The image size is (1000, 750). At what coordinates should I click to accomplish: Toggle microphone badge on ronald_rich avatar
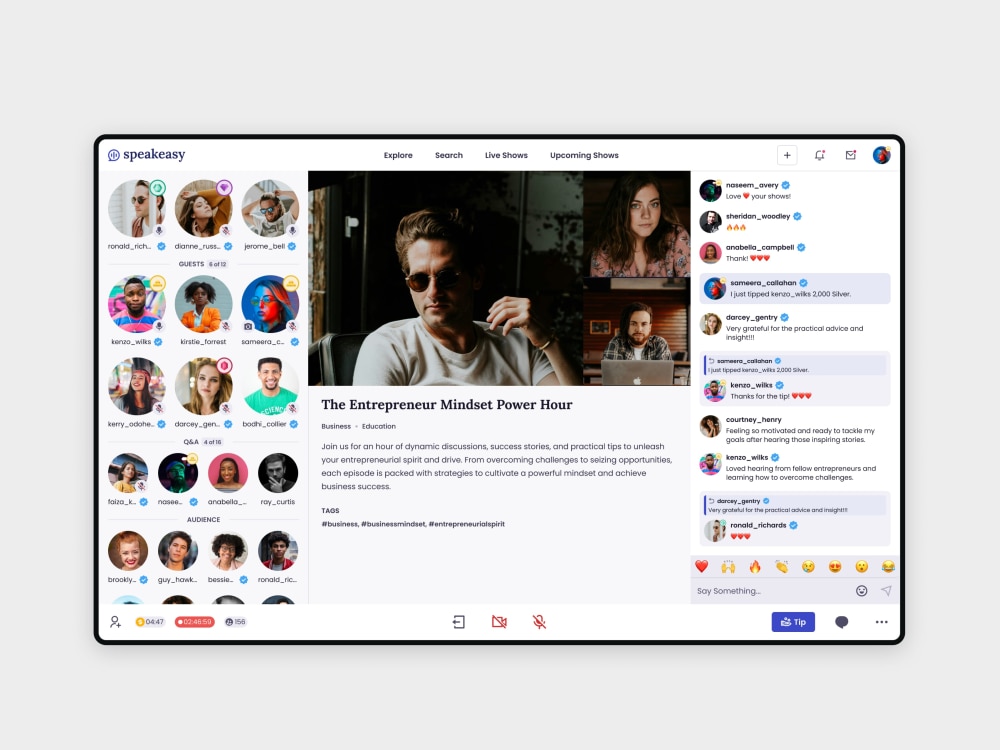click(x=159, y=230)
